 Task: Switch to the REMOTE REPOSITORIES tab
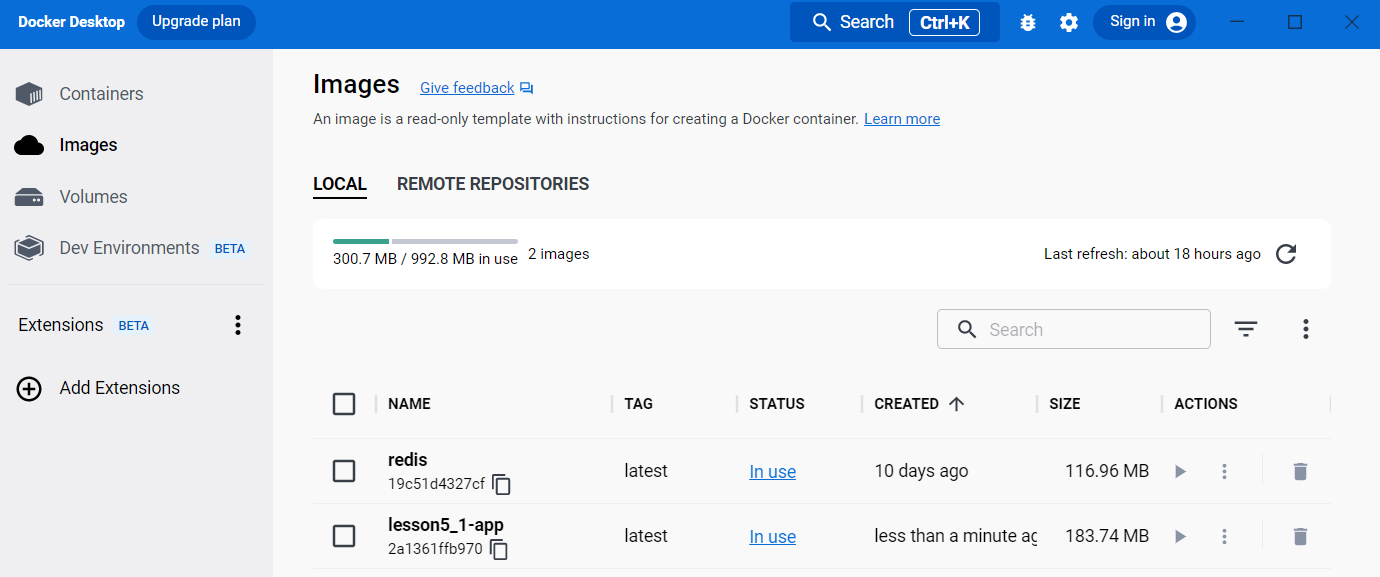(x=493, y=184)
